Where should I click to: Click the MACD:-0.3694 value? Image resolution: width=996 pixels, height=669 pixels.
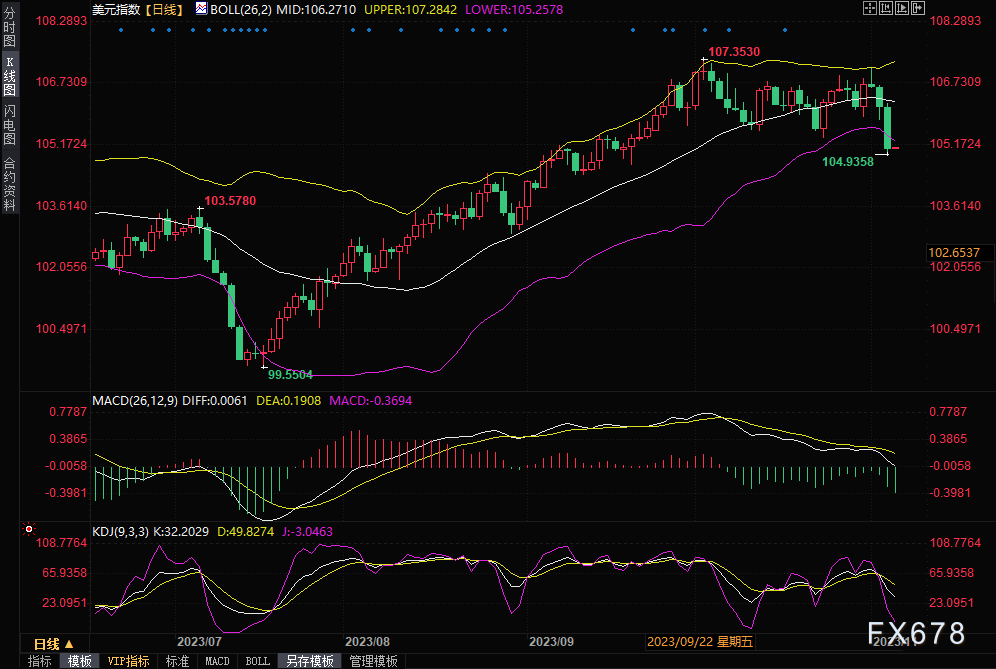370,401
